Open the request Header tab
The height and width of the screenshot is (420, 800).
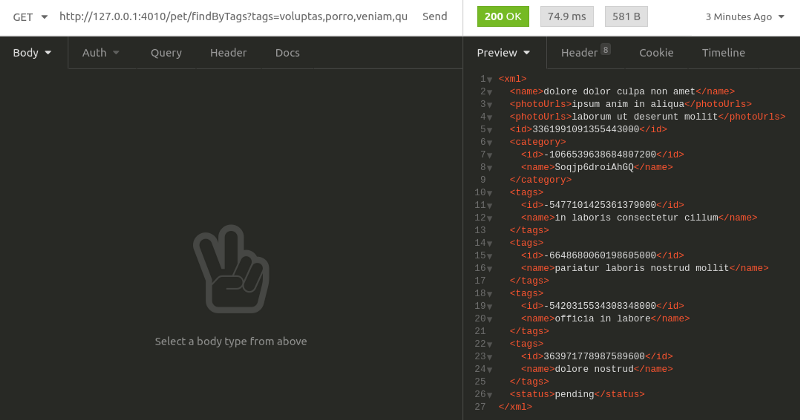(228, 53)
